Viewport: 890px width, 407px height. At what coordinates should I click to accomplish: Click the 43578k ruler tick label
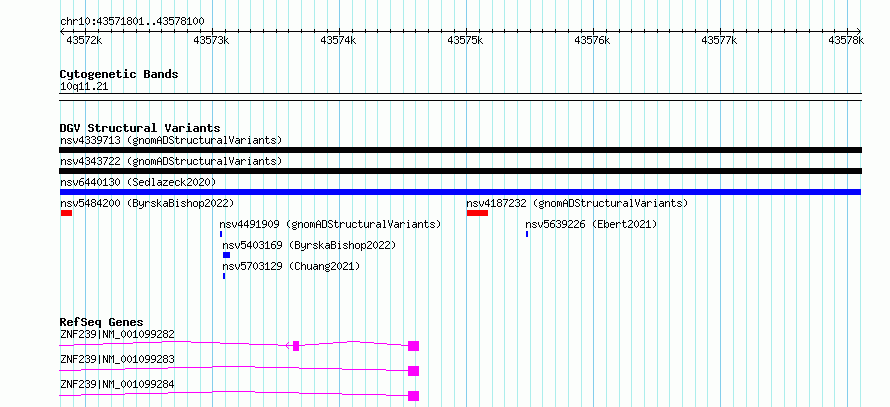(846, 40)
